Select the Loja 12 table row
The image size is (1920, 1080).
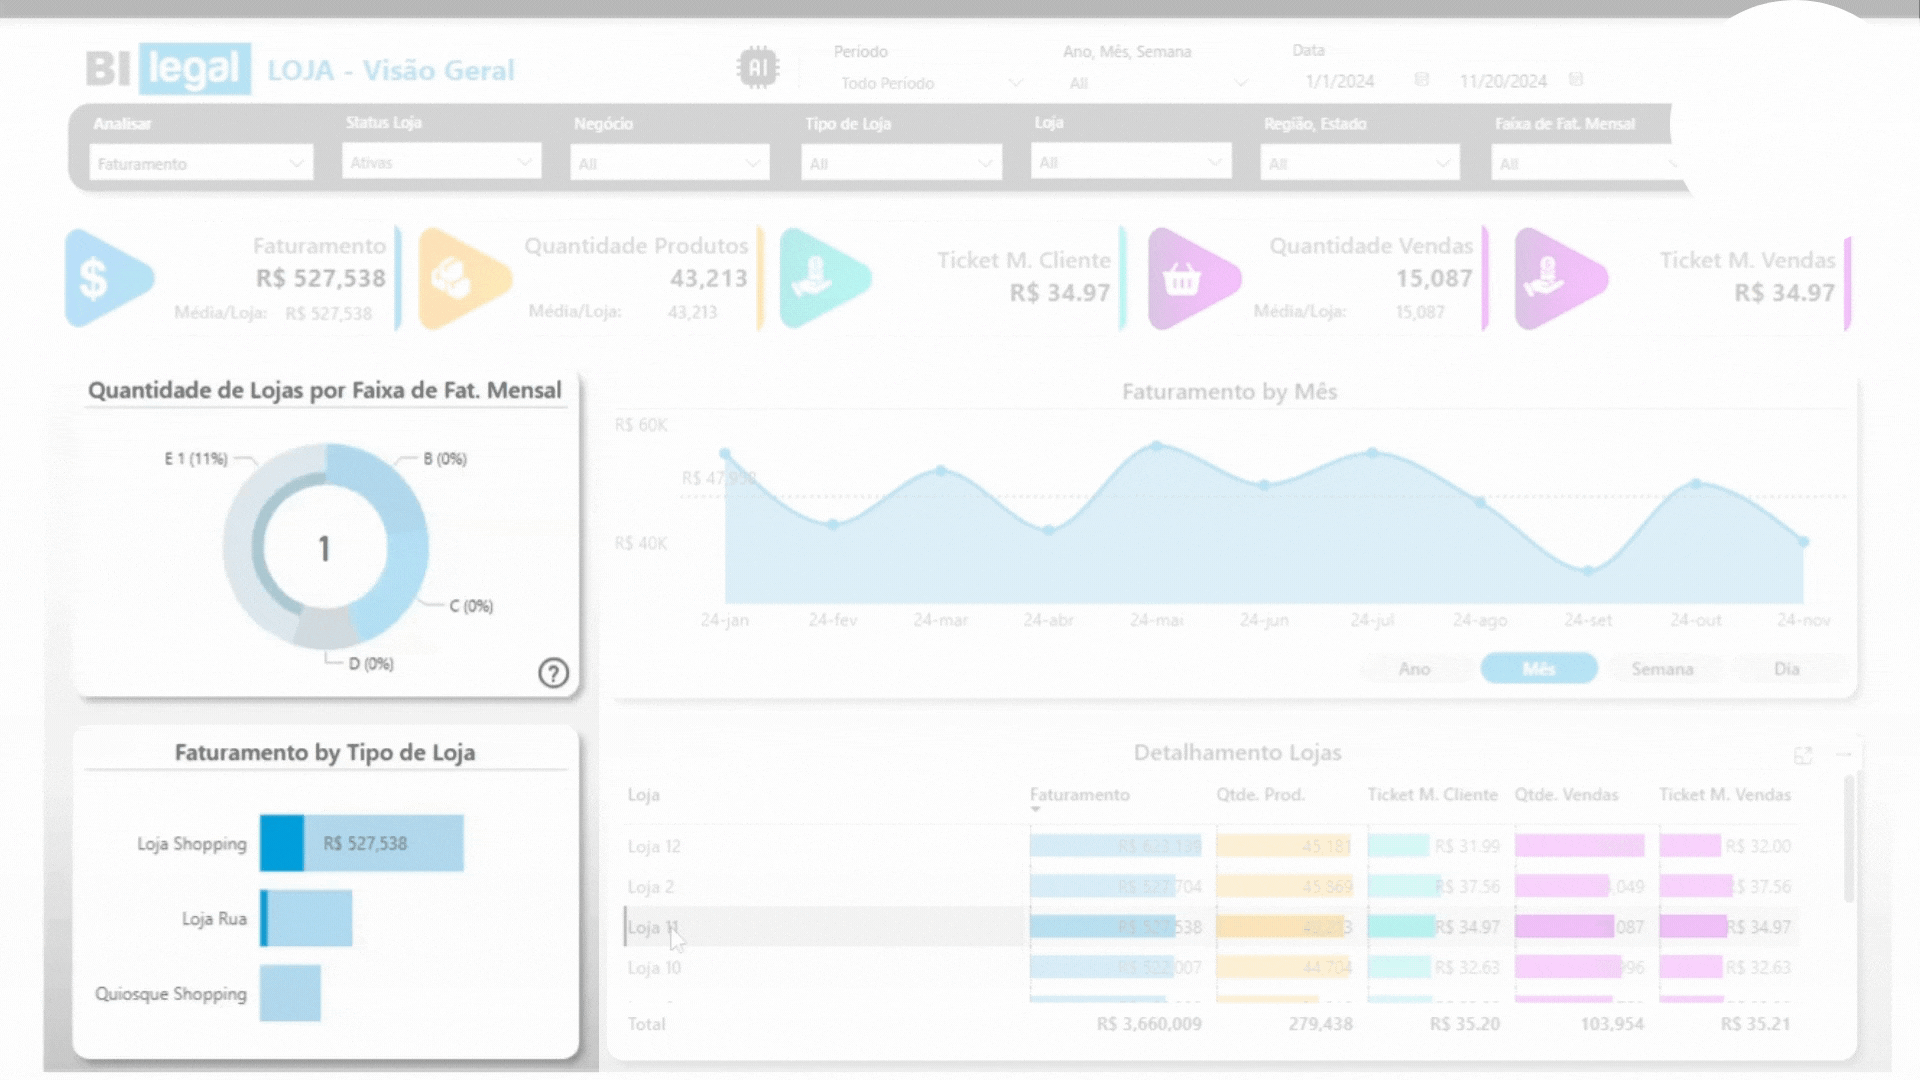[654, 847]
